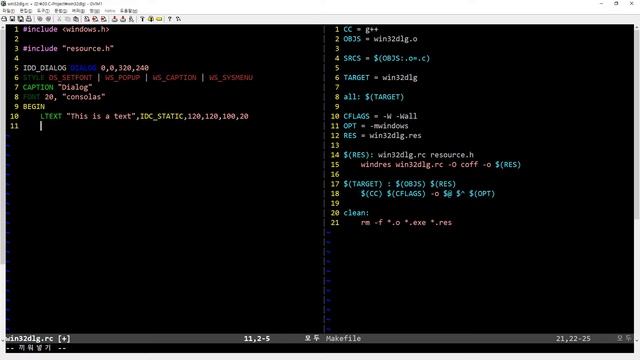Open the File (파일) menu
640x360 pixels.
[x=9, y=11]
